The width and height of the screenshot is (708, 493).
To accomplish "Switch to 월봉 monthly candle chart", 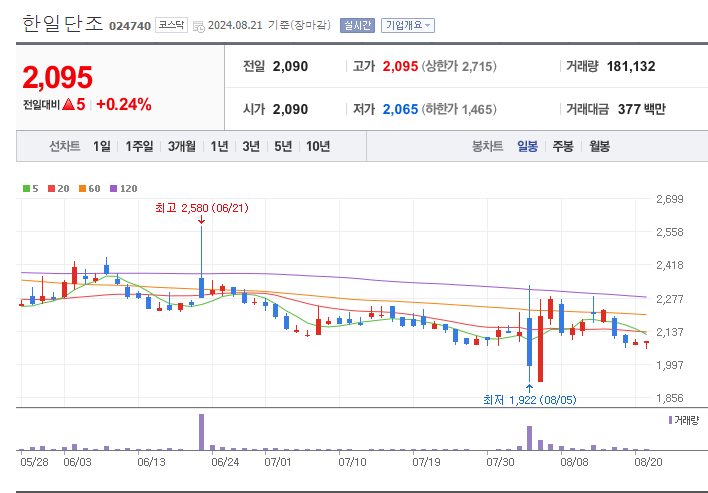I will click(599, 146).
